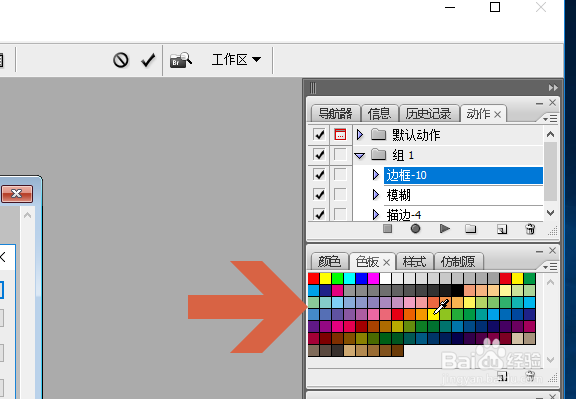576x399 pixels.
Task: Select the 模糊 action
Action: 463,195
